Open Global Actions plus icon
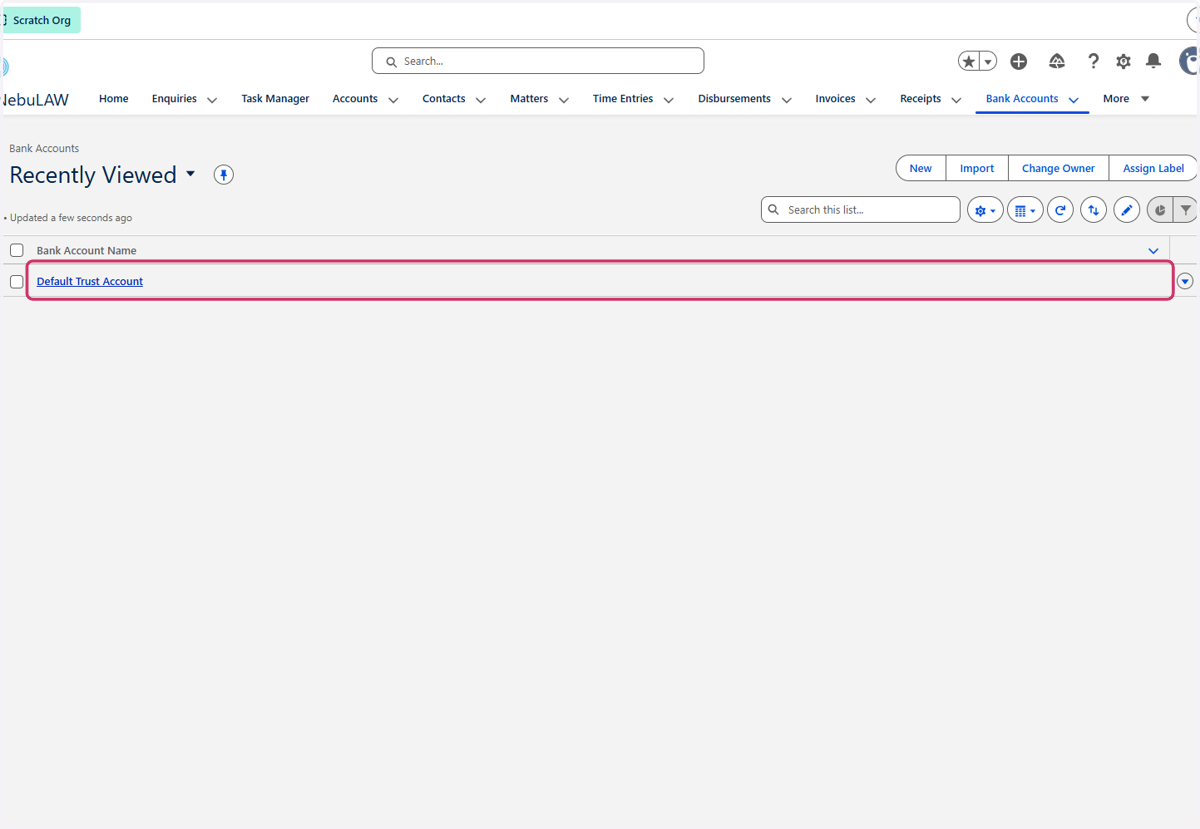 click(x=1019, y=62)
